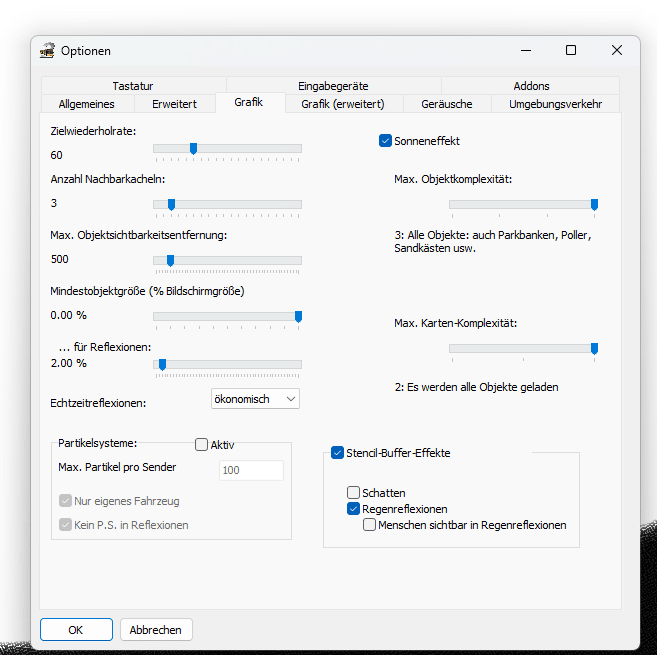Go to the Umgebungsverkehr tab
The width and height of the screenshot is (657, 655).
pyautogui.click(x=555, y=104)
